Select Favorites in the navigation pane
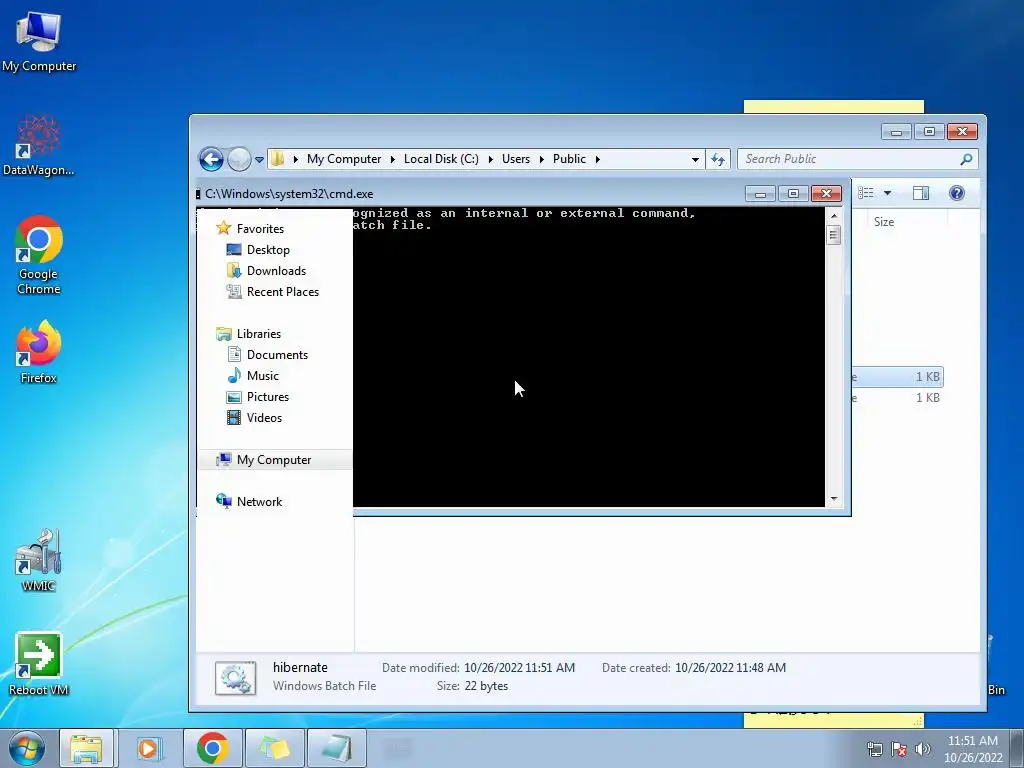The width and height of the screenshot is (1024, 768). [x=260, y=229]
